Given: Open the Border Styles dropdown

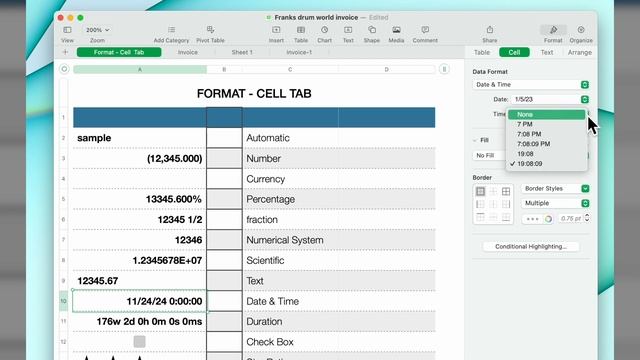Looking at the screenshot, I should 555,189.
